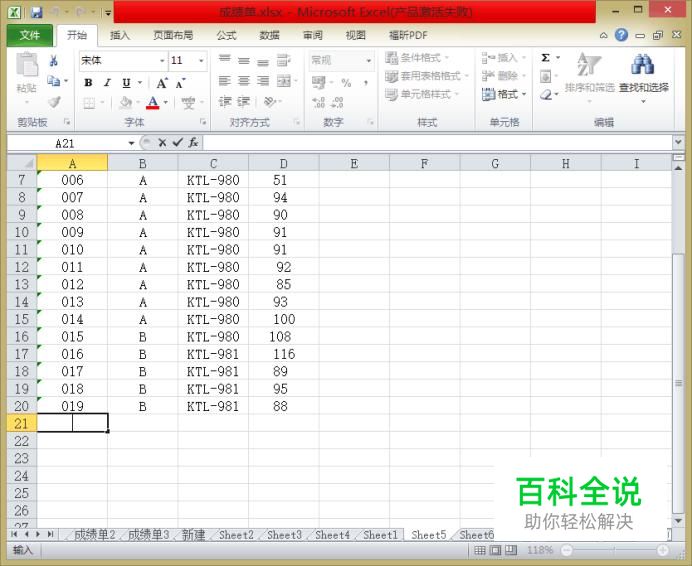Switch to the 数据 ribbon tab
The image size is (692, 566).
269,35
